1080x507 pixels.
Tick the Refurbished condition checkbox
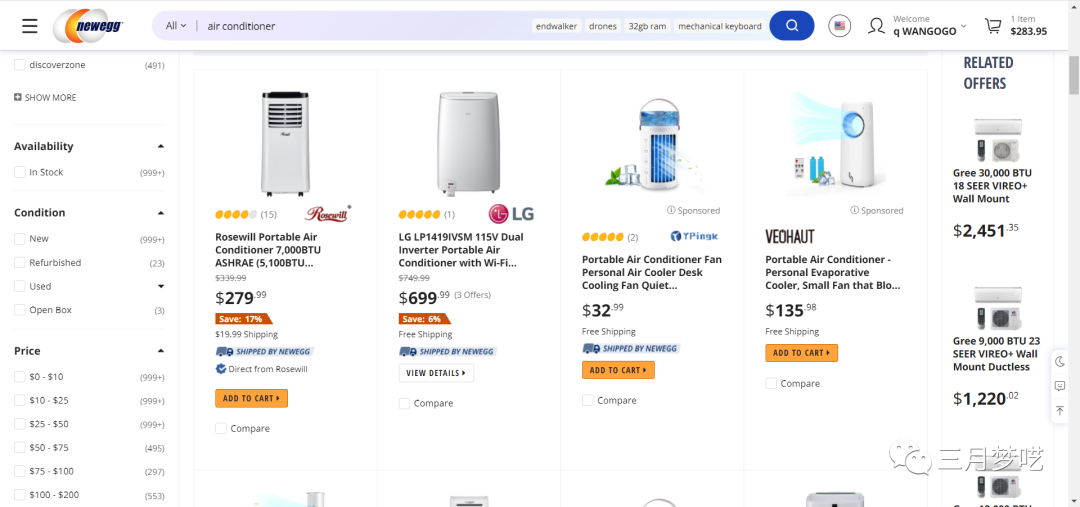[x=20, y=263]
